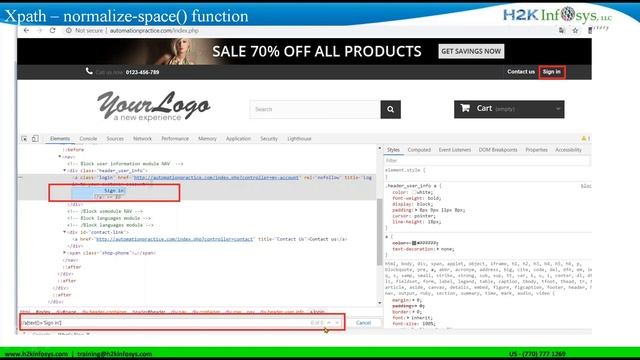
Task: Click the YourLogo site logo
Action: tap(153, 106)
